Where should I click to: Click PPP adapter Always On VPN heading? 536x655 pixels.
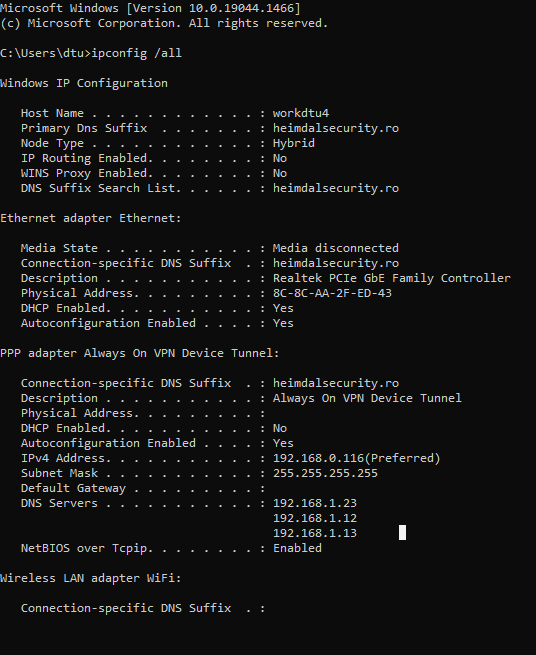click(140, 353)
